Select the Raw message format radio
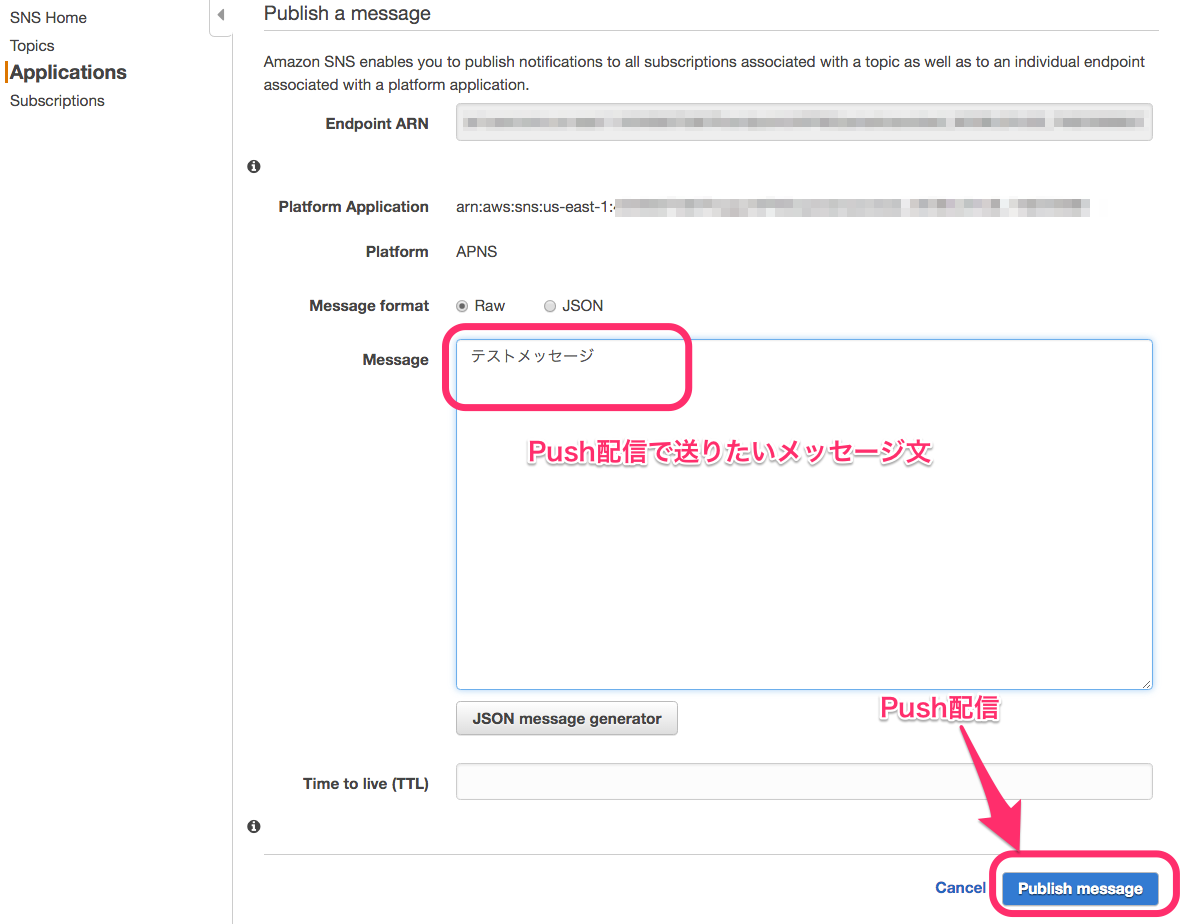 click(x=461, y=306)
